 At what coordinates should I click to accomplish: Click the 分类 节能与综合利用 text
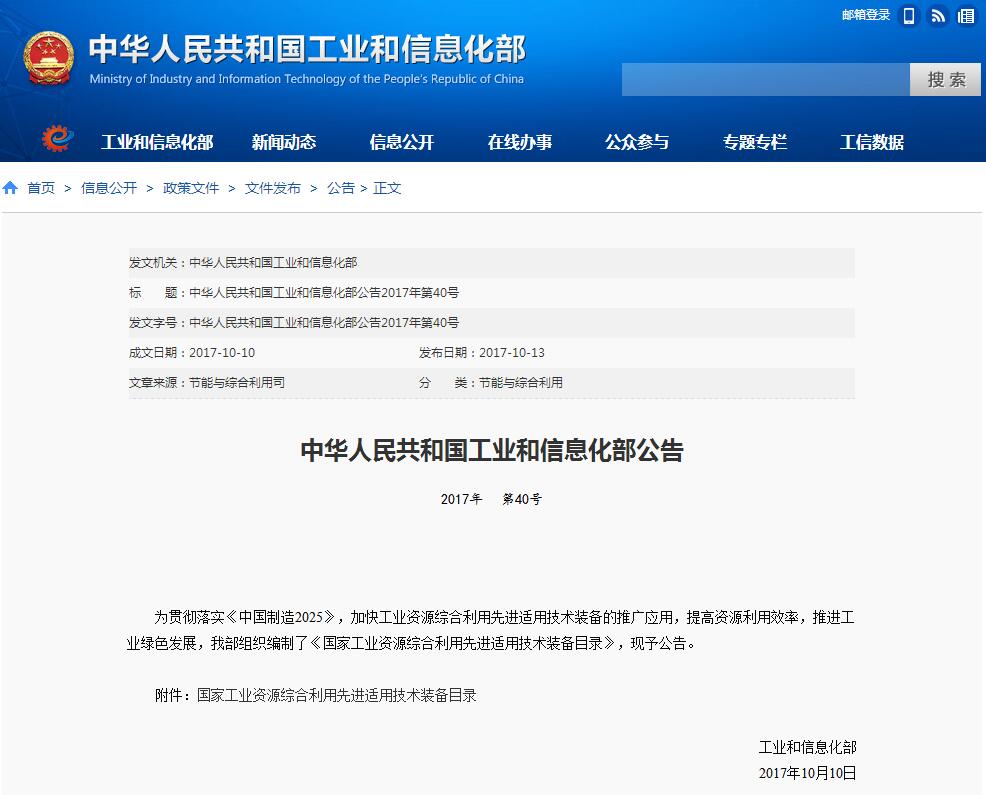click(490, 382)
